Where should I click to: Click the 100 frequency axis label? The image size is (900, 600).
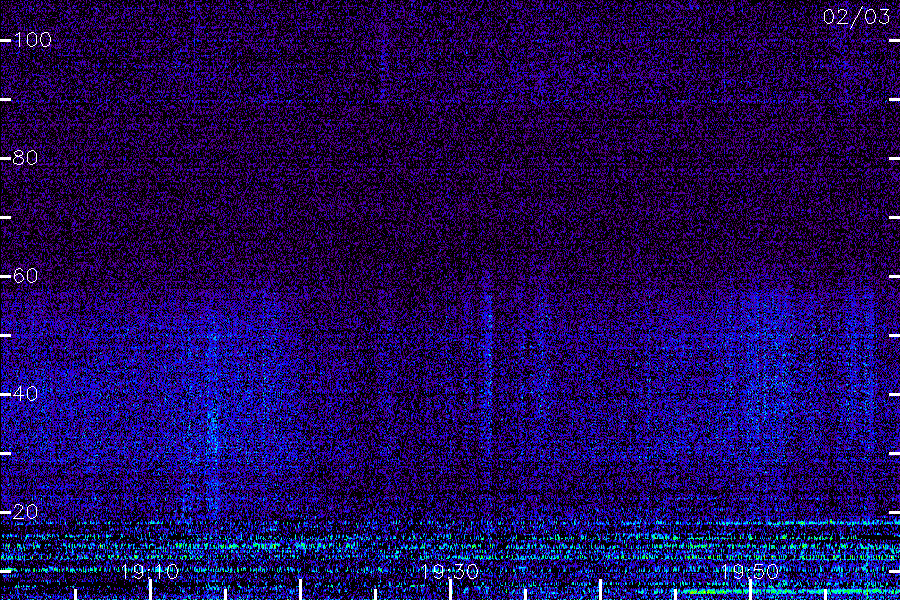[x=32, y=40]
